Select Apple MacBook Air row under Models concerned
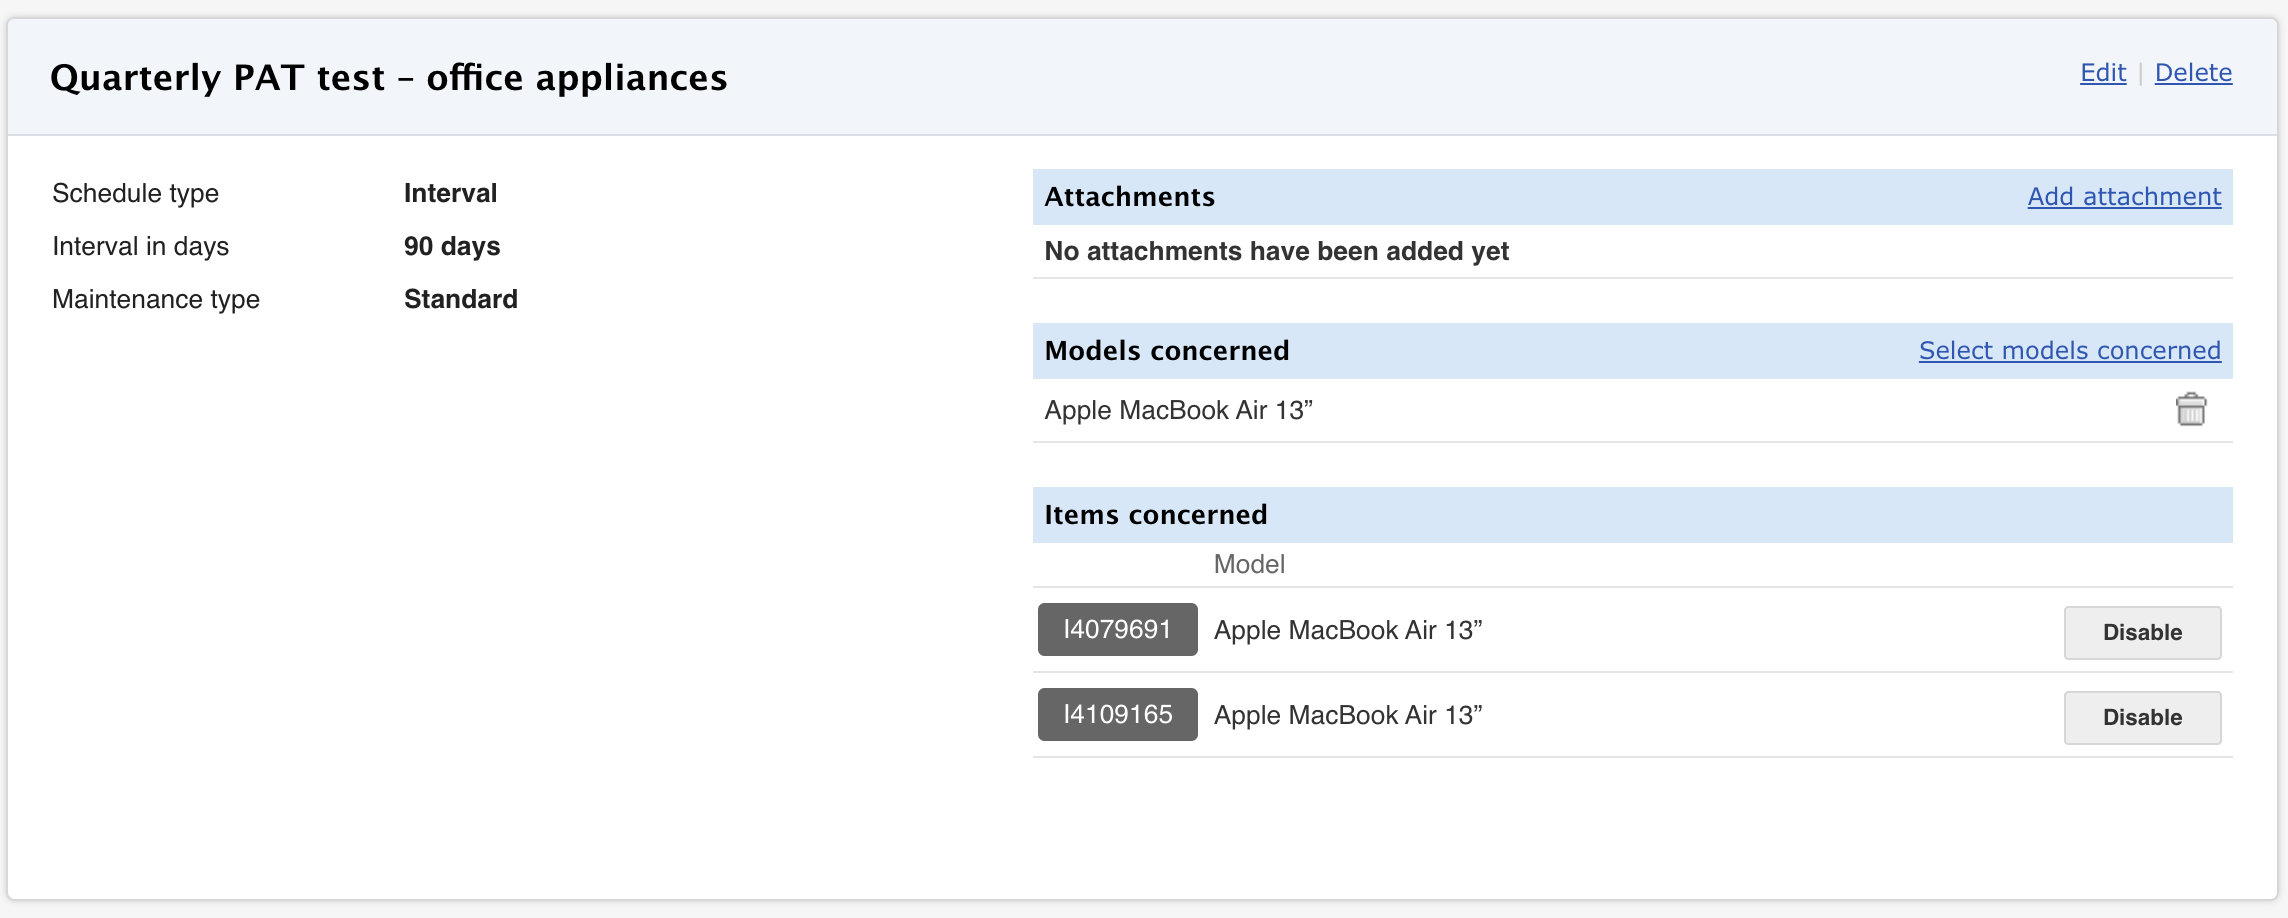 (1178, 411)
